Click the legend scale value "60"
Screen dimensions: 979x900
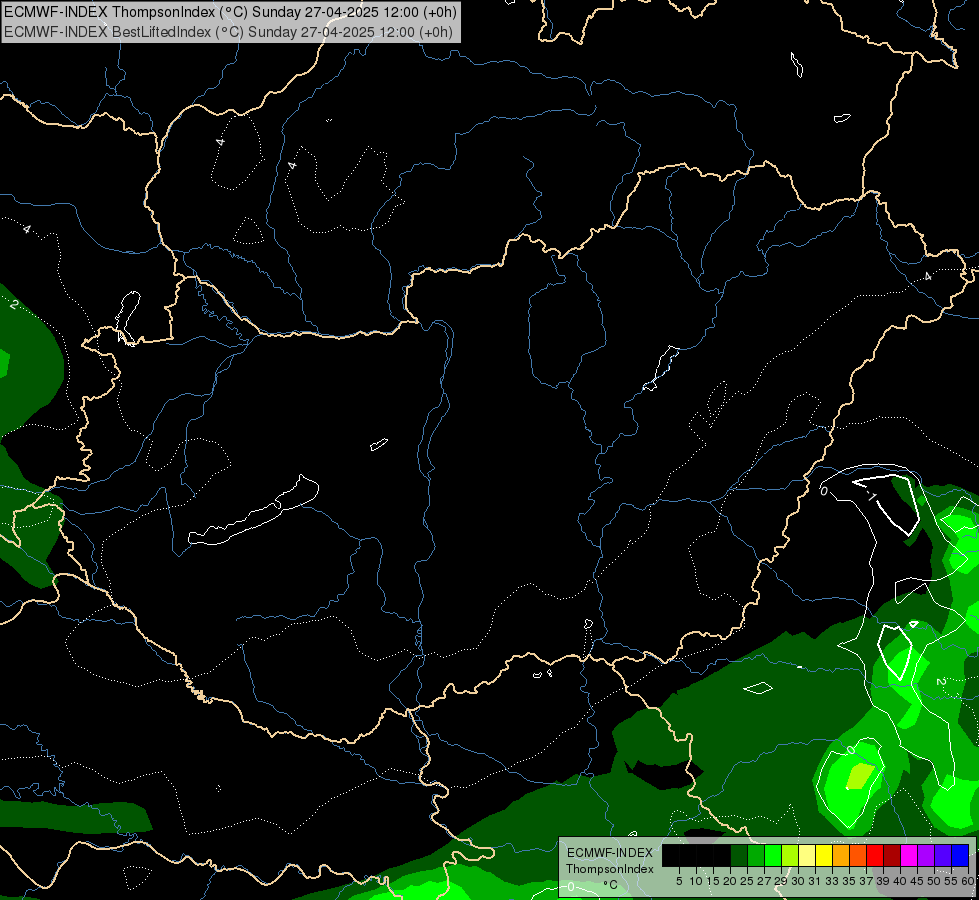click(968, 881)
